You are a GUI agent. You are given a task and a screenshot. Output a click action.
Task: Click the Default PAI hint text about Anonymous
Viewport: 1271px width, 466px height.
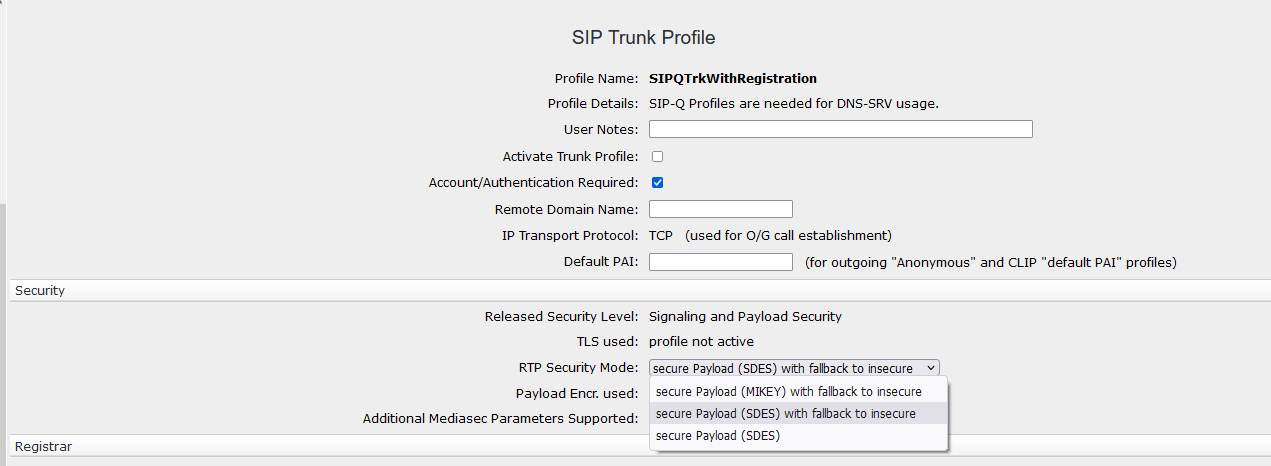point(990,262)
